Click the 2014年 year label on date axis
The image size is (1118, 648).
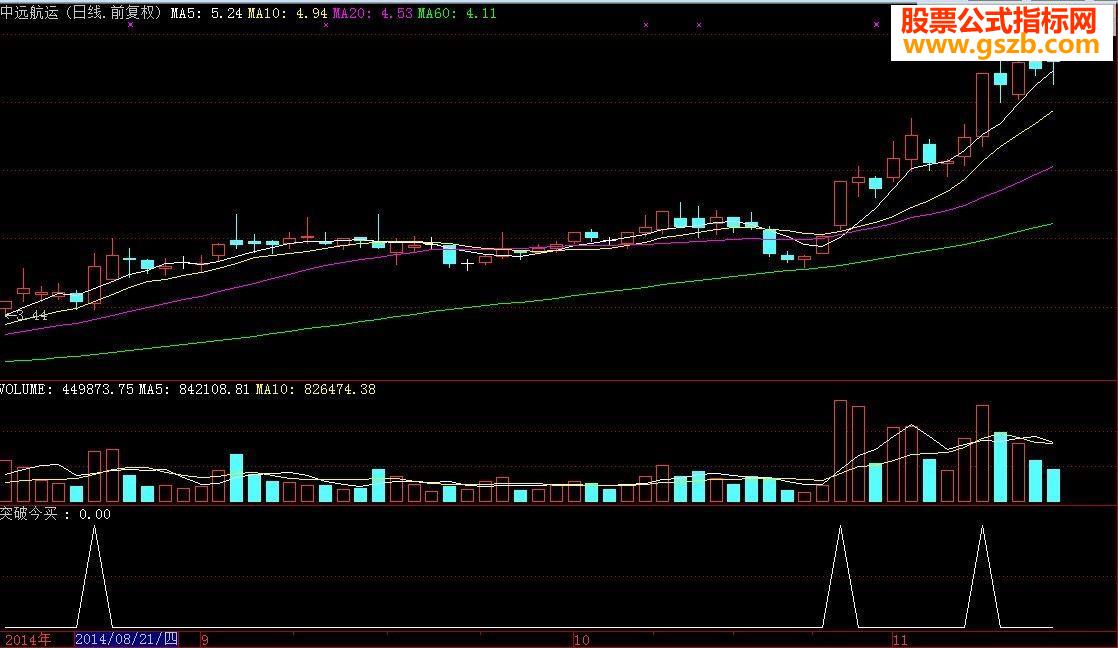pos(28,639)
